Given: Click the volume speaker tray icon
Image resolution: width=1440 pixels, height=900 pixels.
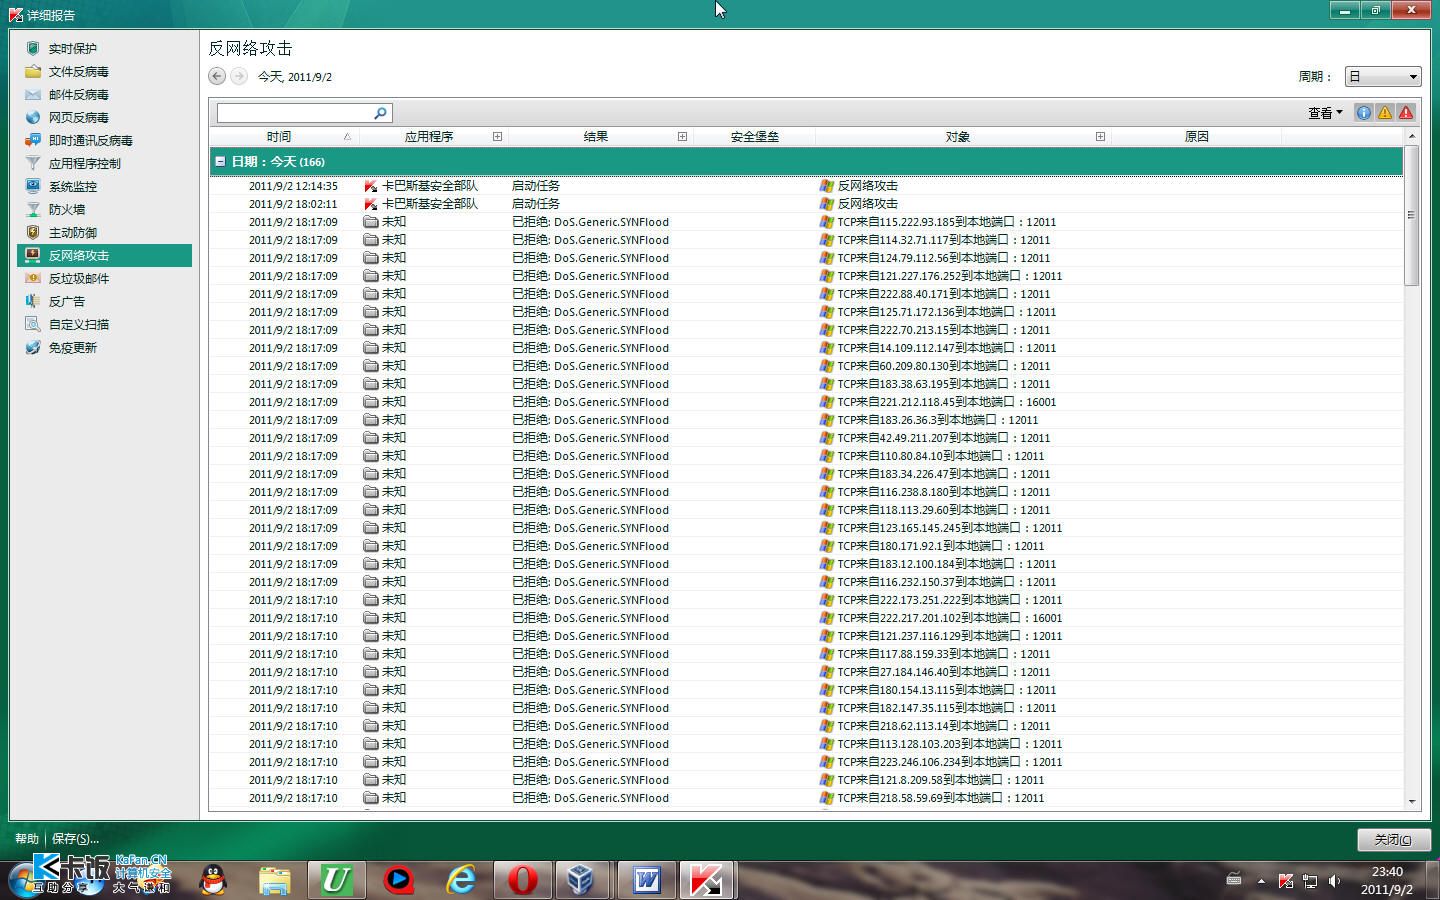Looking at the screenshot, I should [1334, 881].
